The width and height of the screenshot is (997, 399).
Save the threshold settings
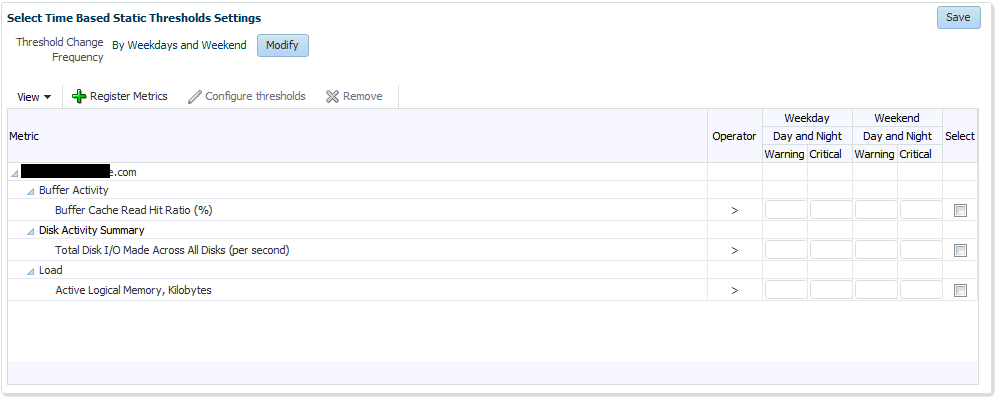(x=958, y=18)
